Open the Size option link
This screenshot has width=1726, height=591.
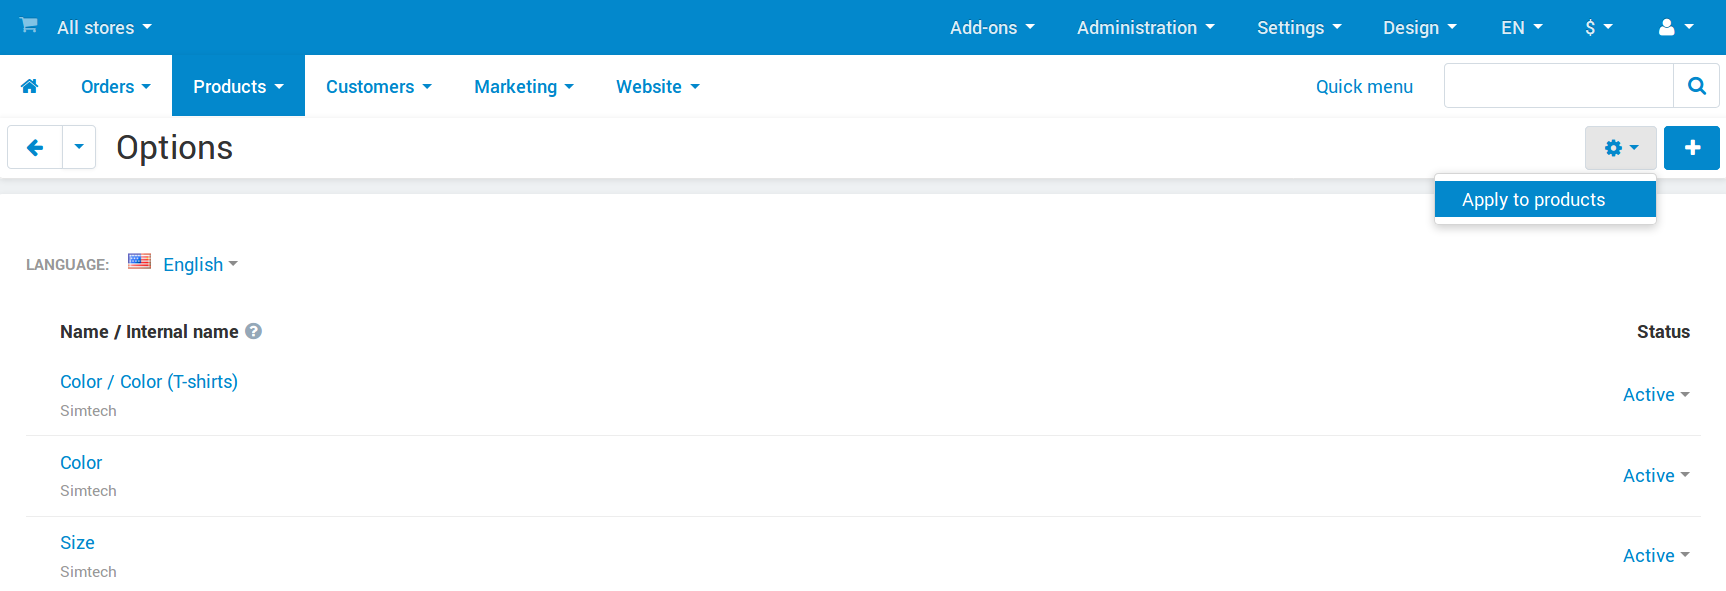[77, 543]
